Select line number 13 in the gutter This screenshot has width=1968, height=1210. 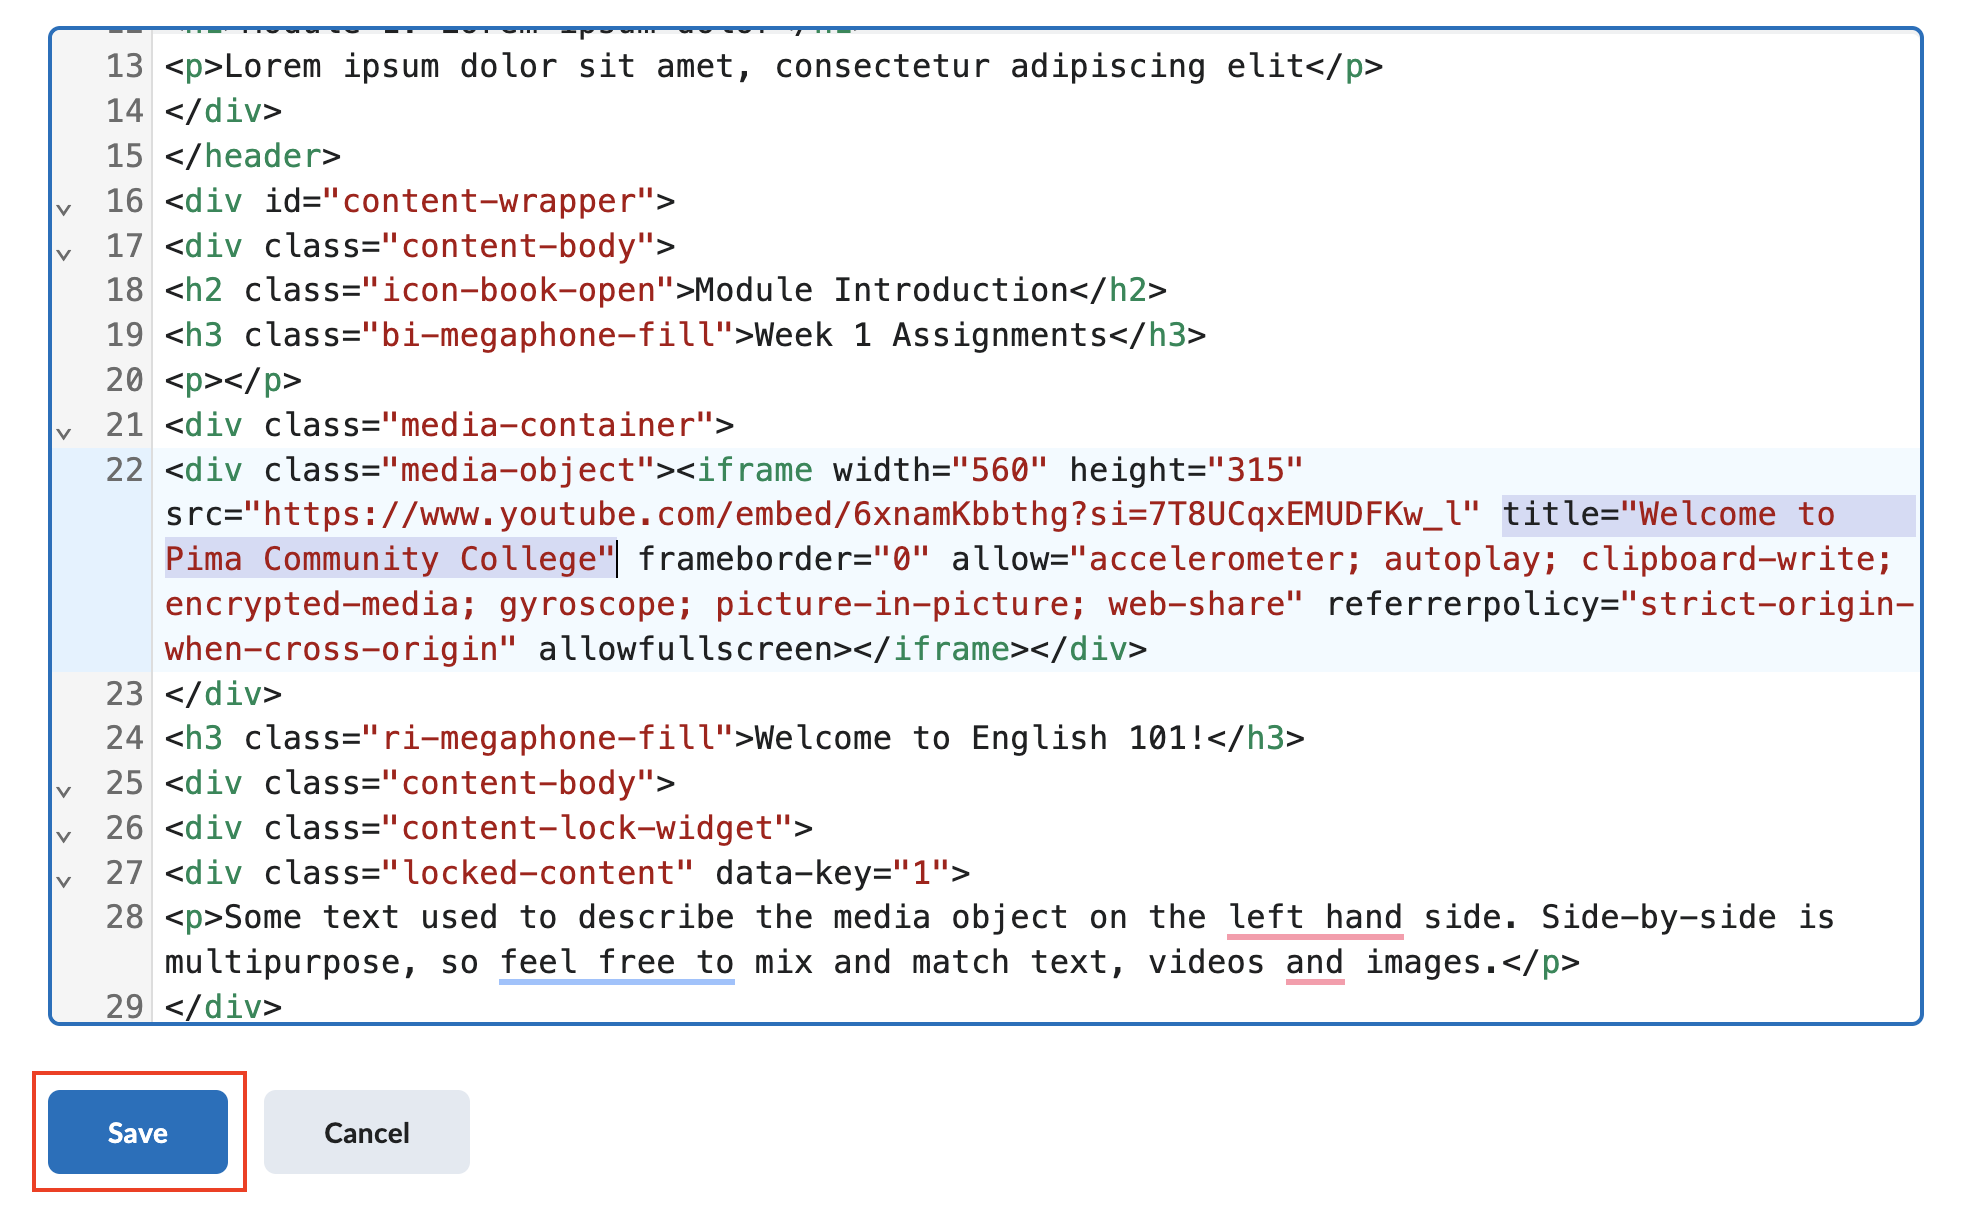pyautogui.click(x=125, y=67)
